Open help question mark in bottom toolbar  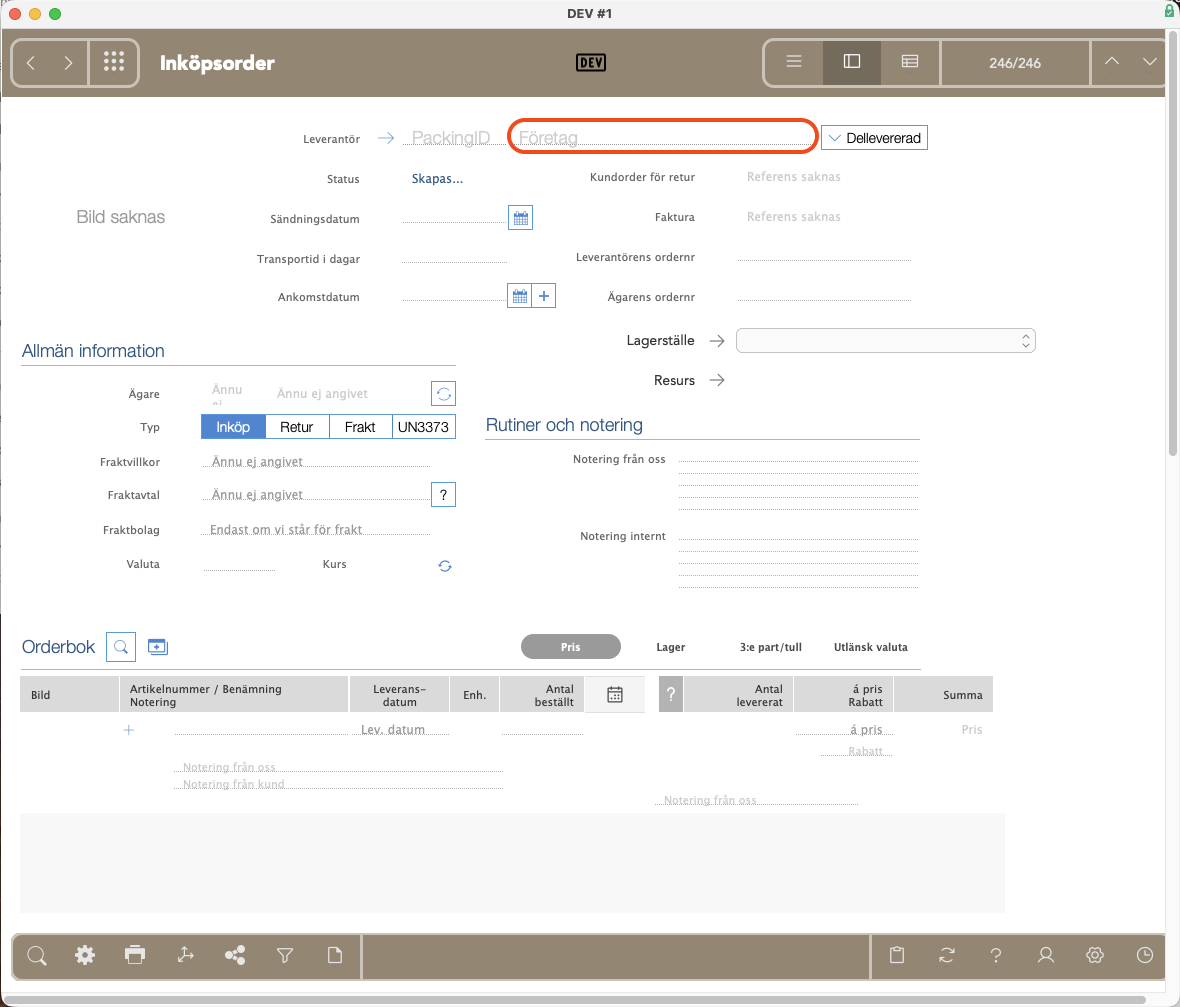pyautogui.click(x=996, y=956)
